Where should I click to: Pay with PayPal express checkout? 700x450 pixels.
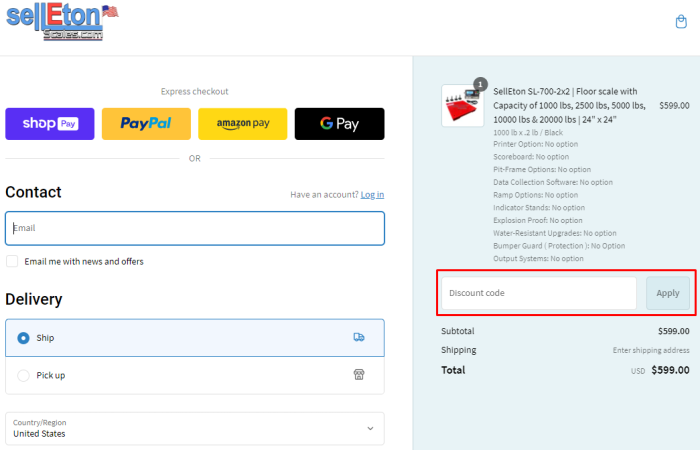pyautogui.click(x=146, y=124)
